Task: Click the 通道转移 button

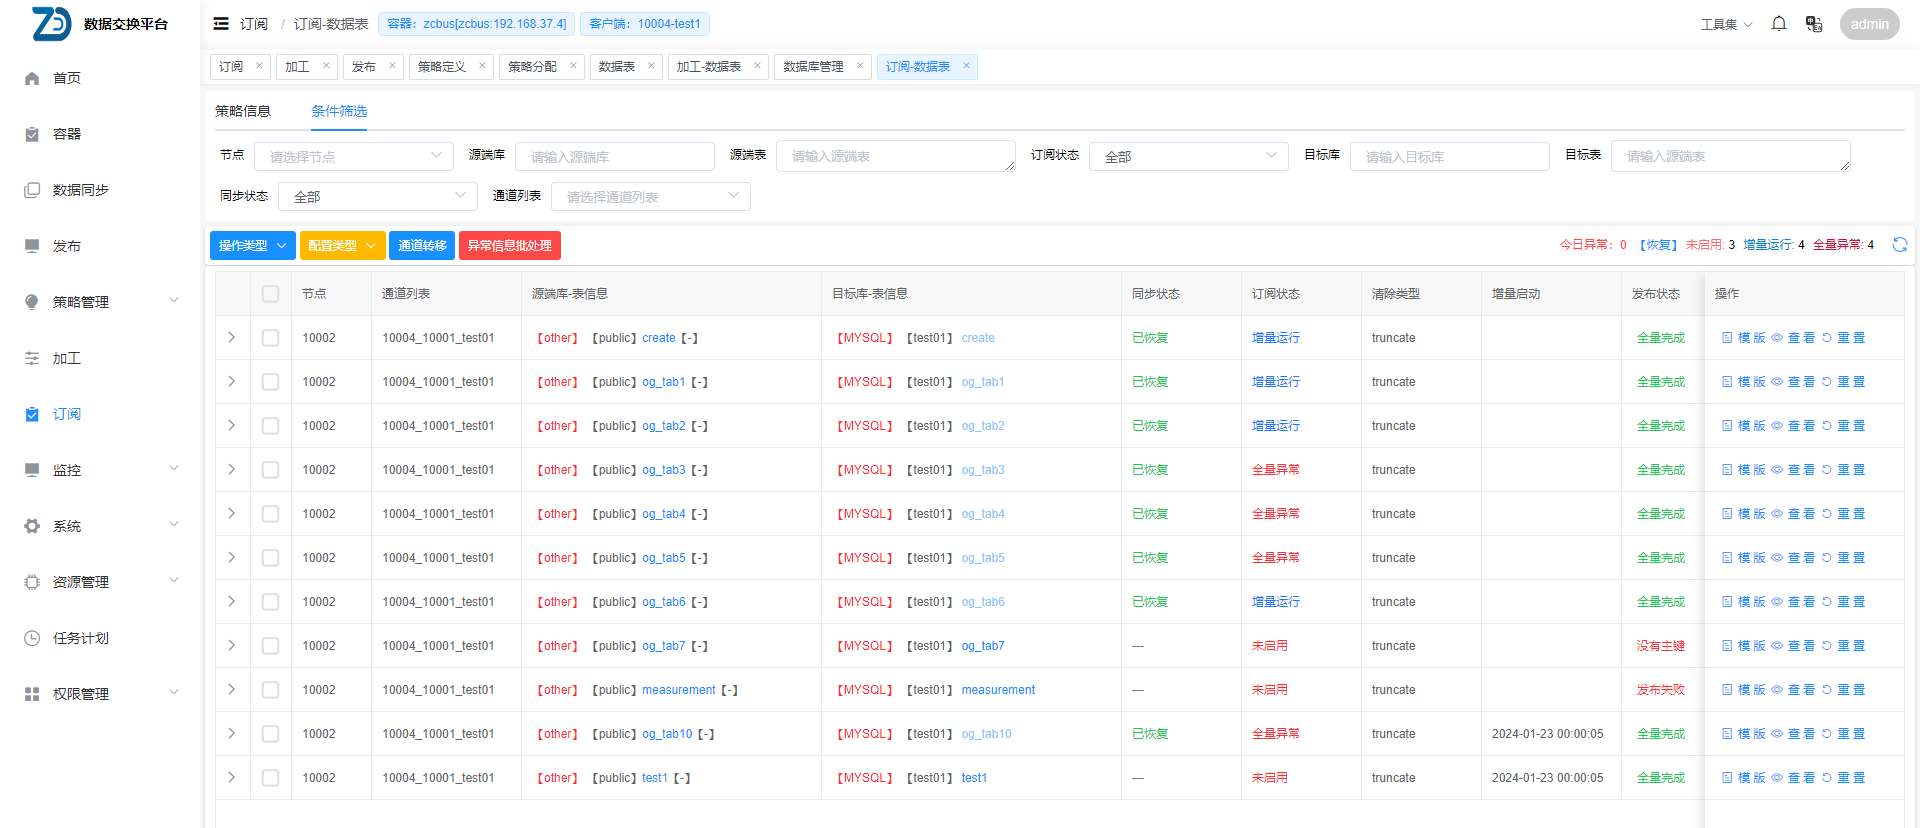Action: (422, 246)
